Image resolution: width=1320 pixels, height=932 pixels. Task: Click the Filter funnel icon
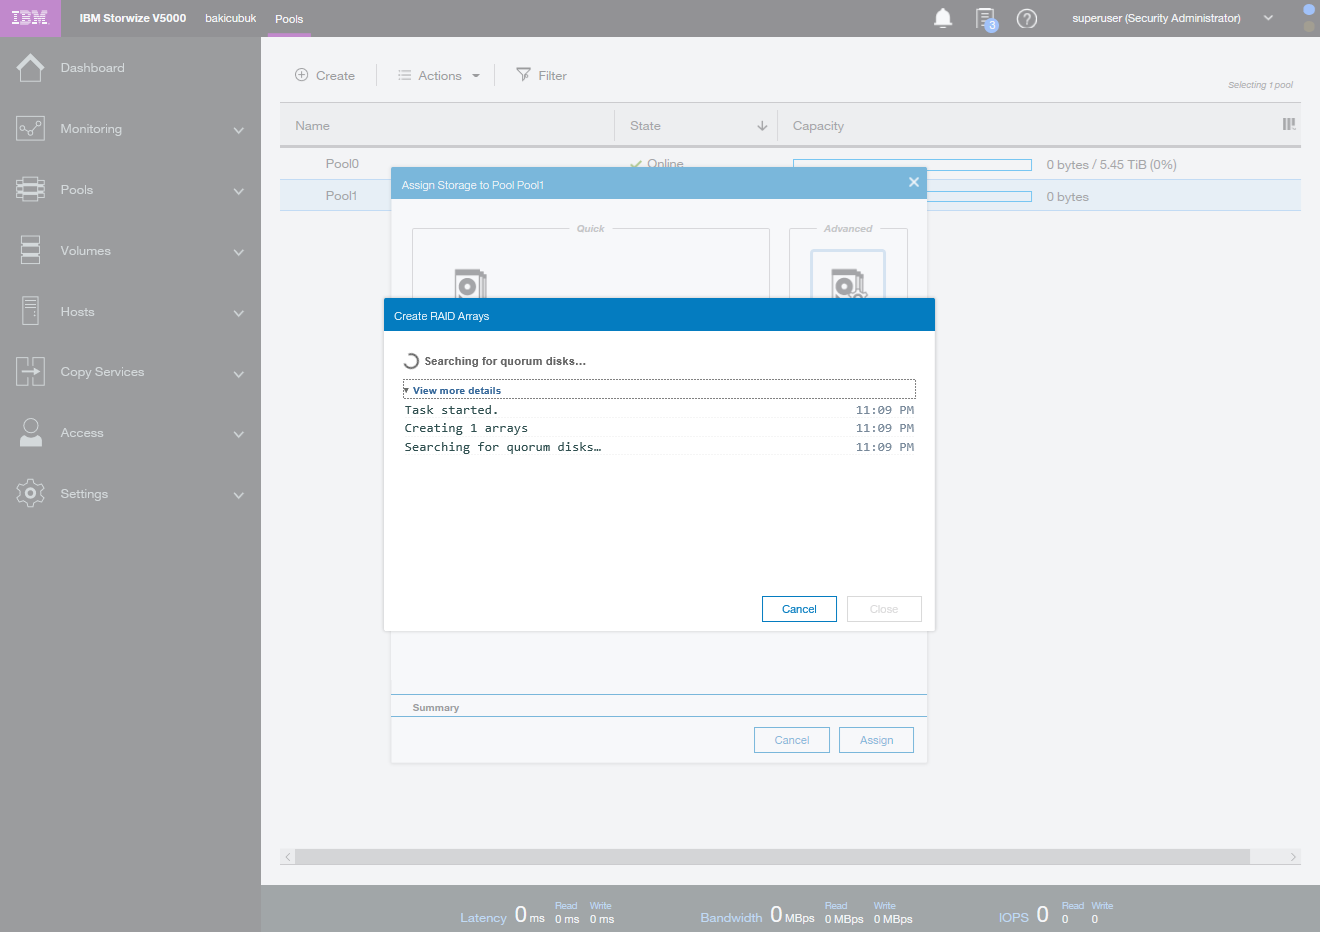pyautogui.click(x=523, y=75)
